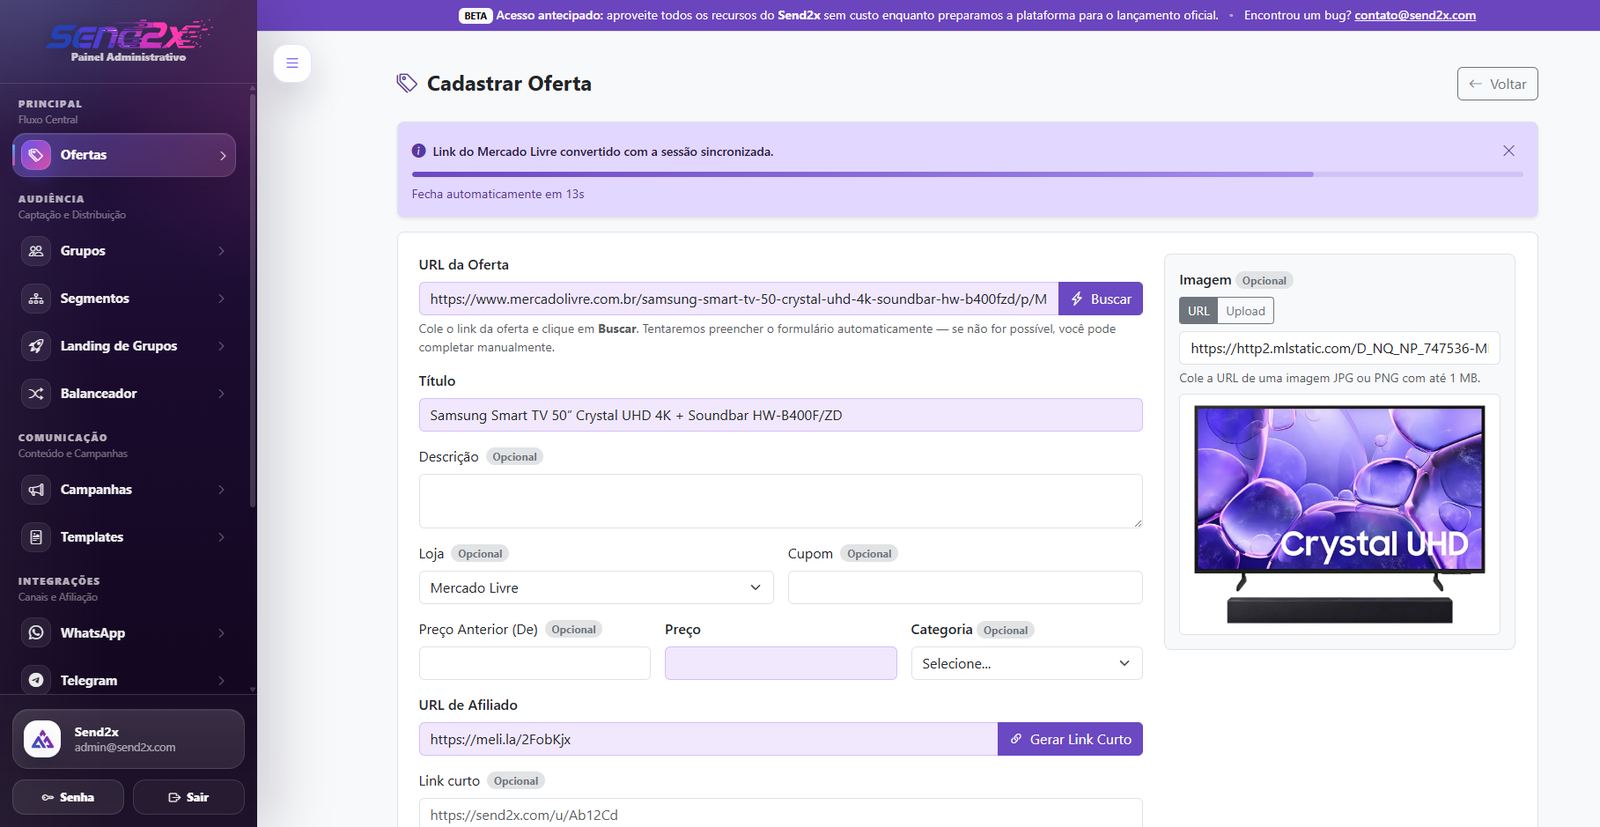Open the WhatsApp menu item
Screen dimensions: 1600x827
(x=124, y=633)
